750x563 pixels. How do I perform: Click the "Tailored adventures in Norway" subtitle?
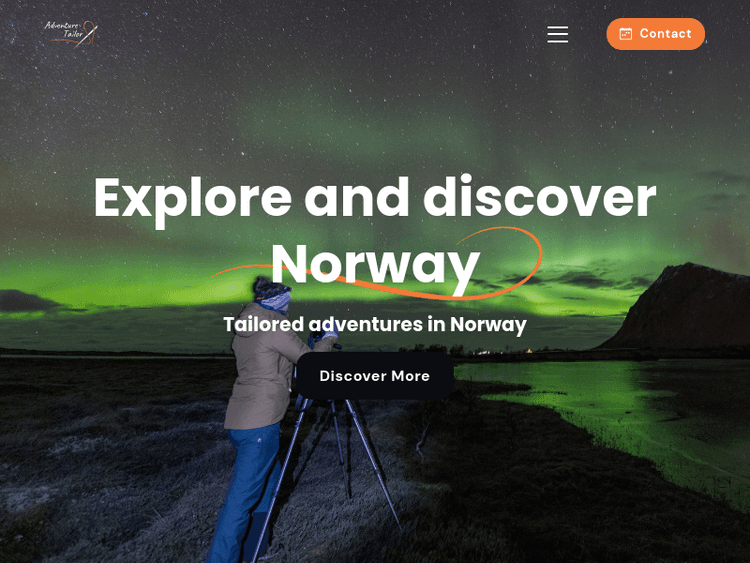coord(375,324)
